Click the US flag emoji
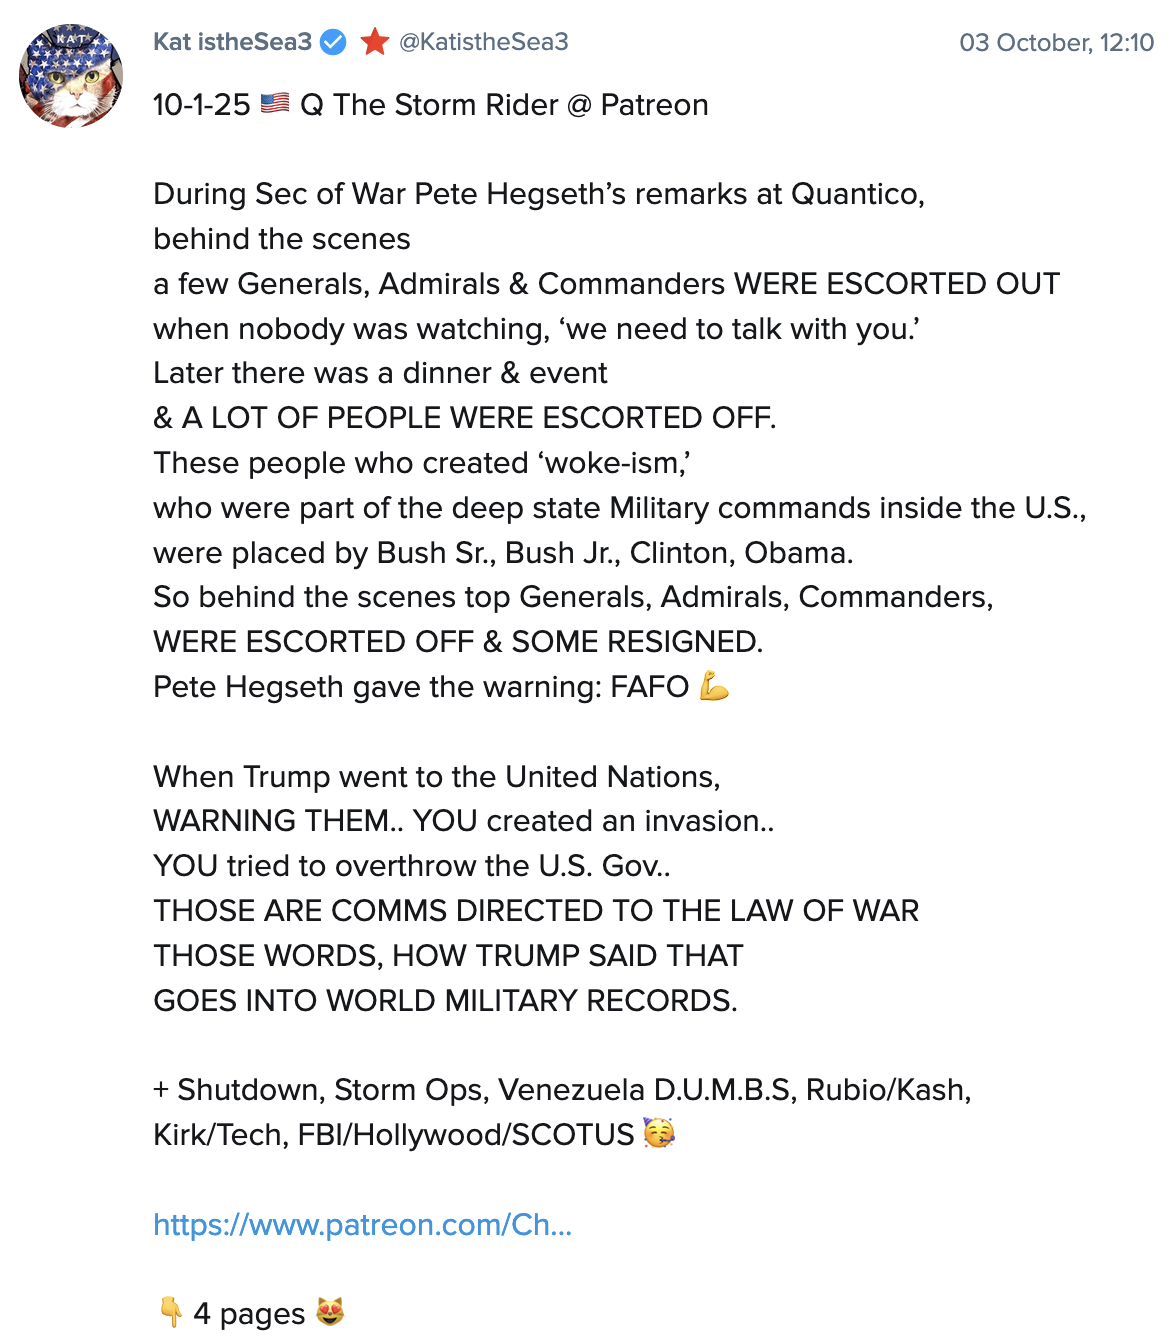This screenshot has height=1344, width=1174. [275, 104]
